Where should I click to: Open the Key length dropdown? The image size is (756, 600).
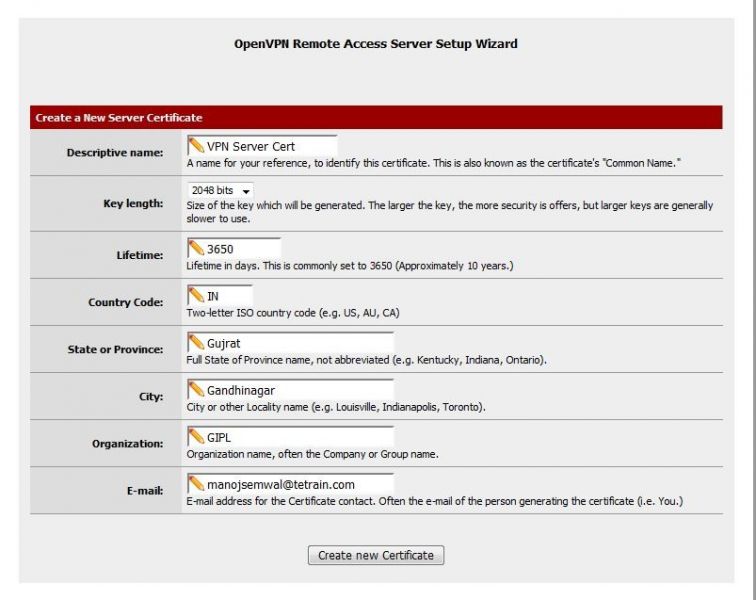pyautogui.click(x=220, y=191)
